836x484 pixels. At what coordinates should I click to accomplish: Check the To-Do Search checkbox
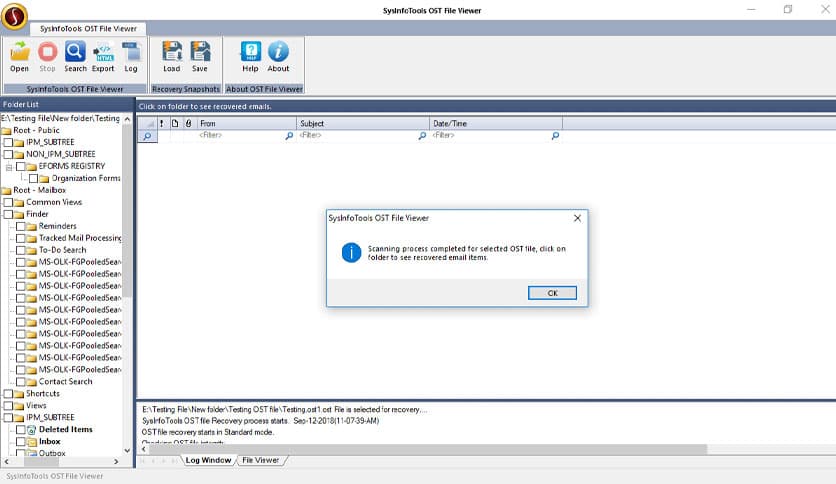(x=21, y=251)
